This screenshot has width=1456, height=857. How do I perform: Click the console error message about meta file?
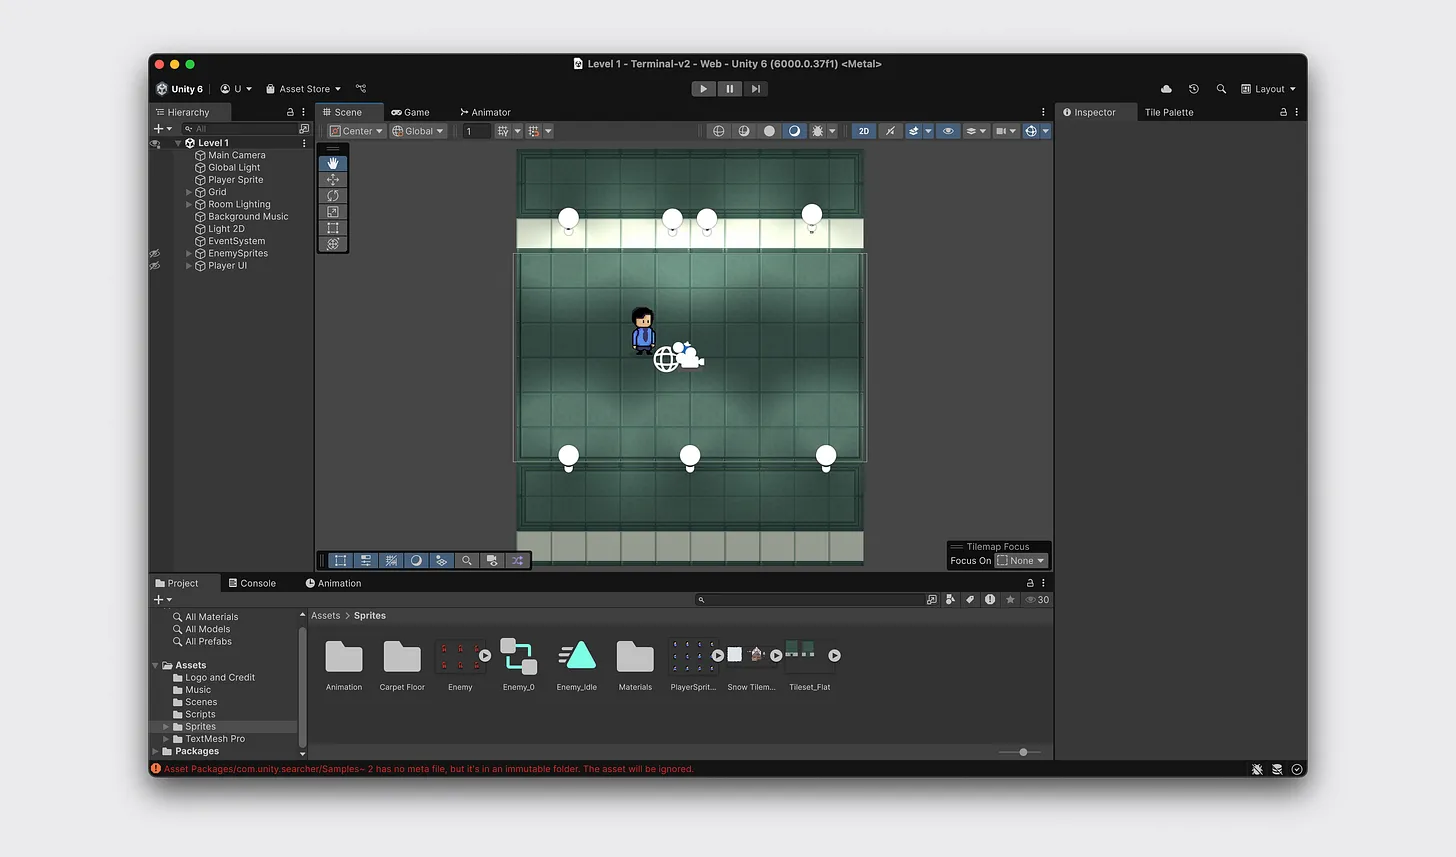click(430, 769)
